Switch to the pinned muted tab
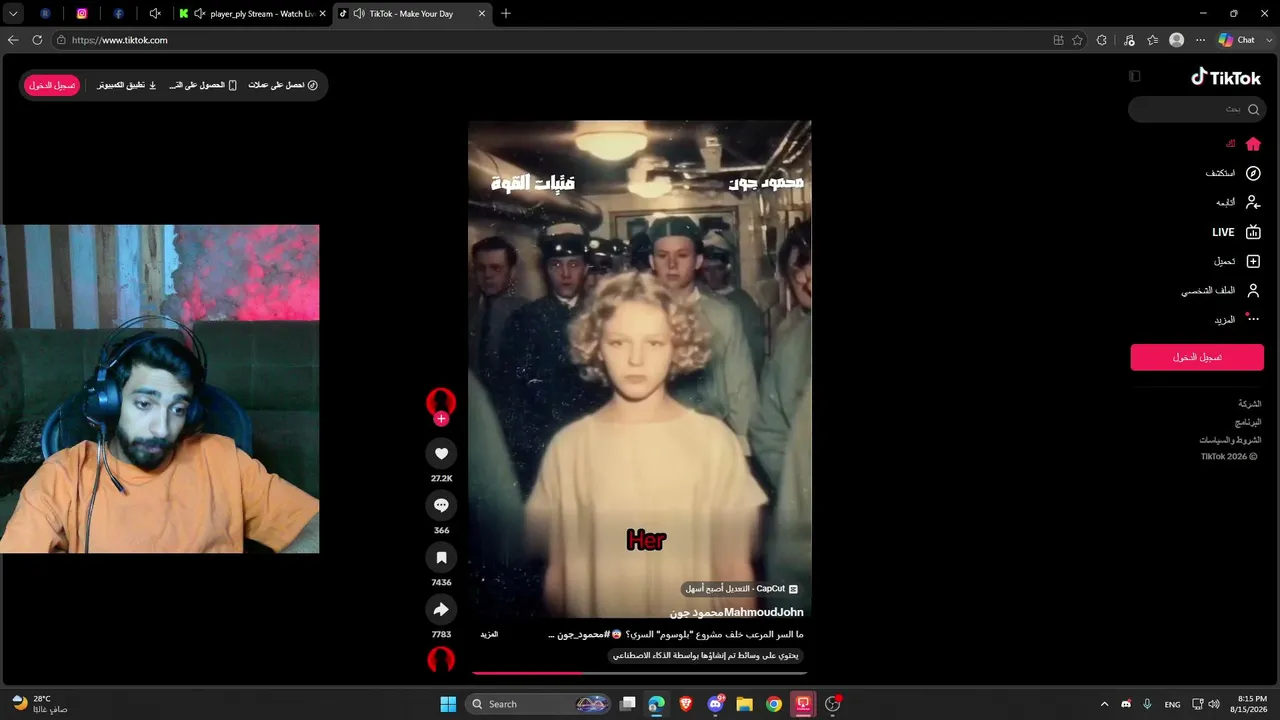 [x=155, y=14]
